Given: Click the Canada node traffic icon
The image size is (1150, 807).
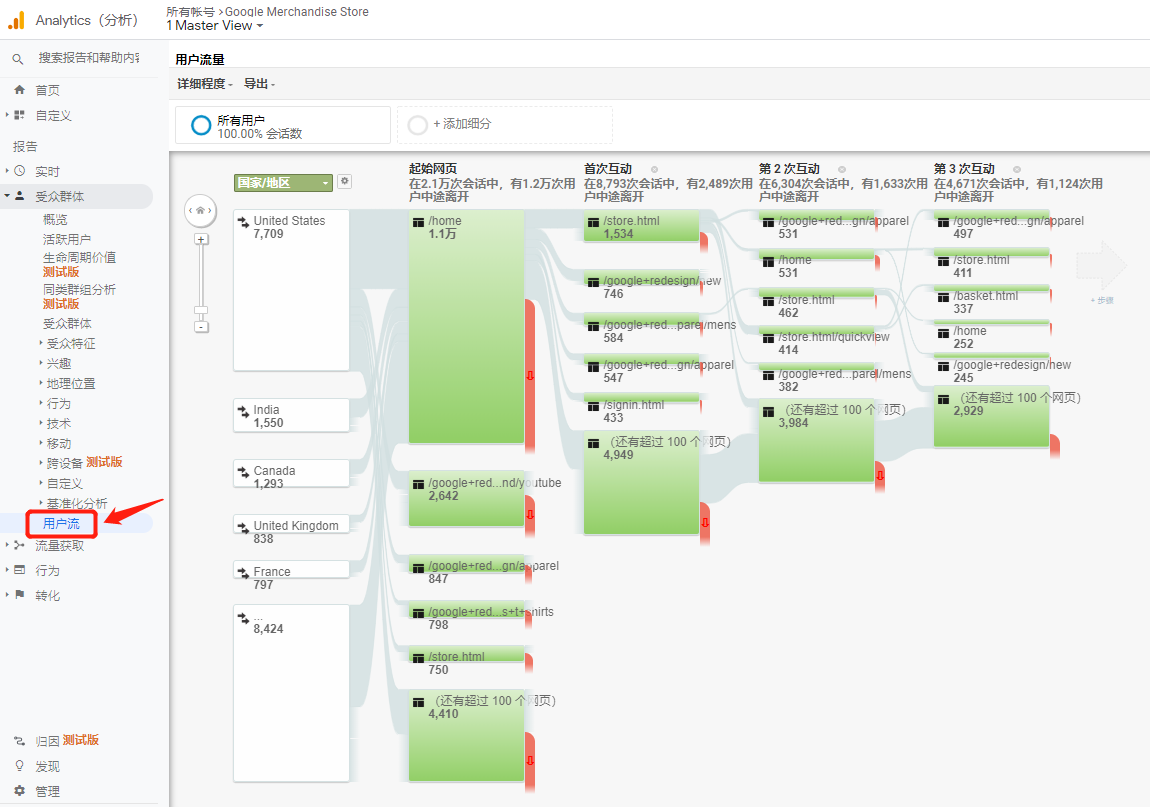Looking at the screenshot, I should [x=243, y=472].
